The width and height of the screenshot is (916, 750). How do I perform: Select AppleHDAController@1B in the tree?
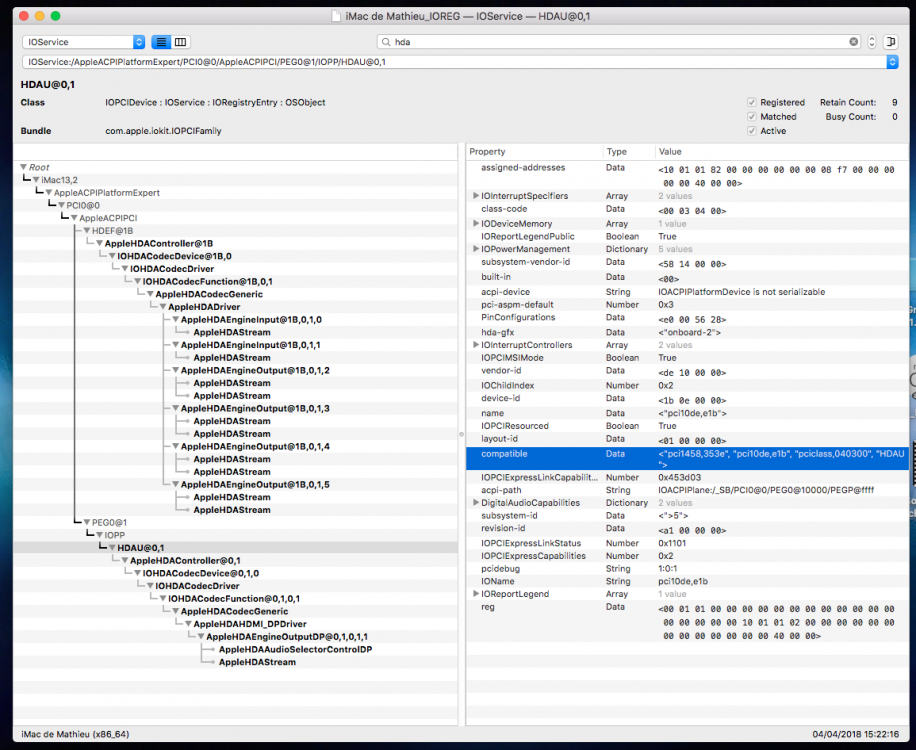point(159,244)
